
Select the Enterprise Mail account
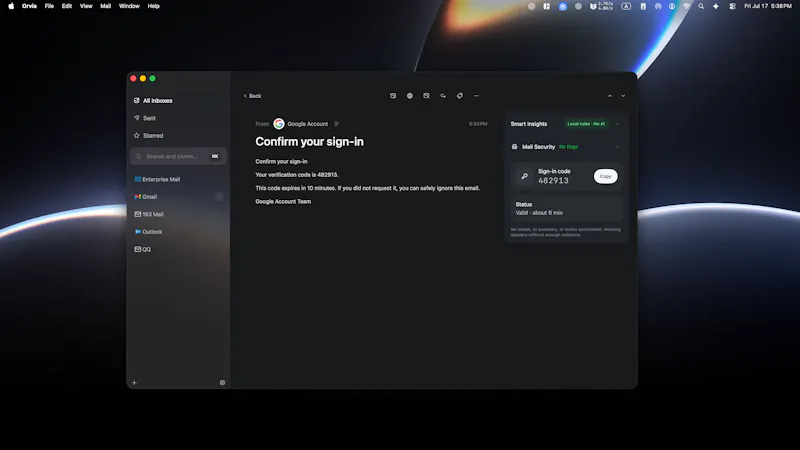(178, 180)
